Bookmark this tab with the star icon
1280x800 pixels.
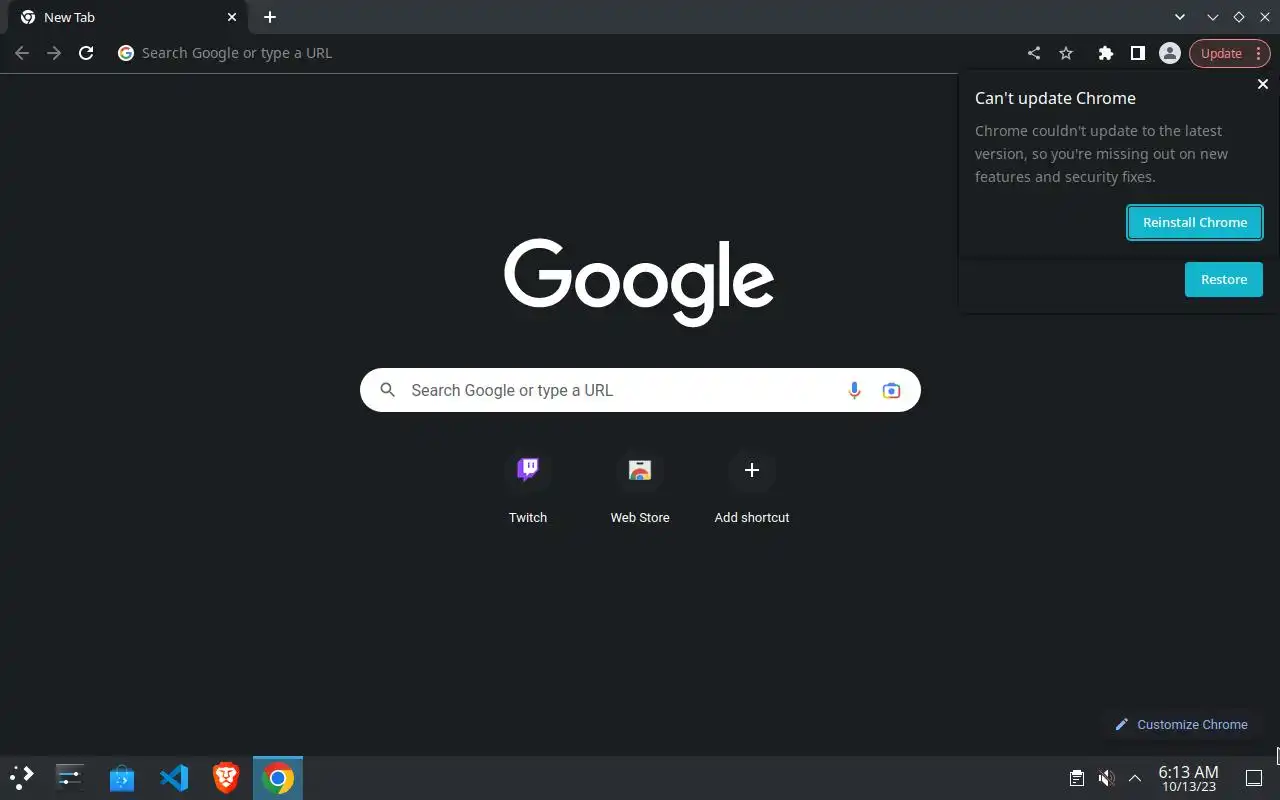point(1066,53)
